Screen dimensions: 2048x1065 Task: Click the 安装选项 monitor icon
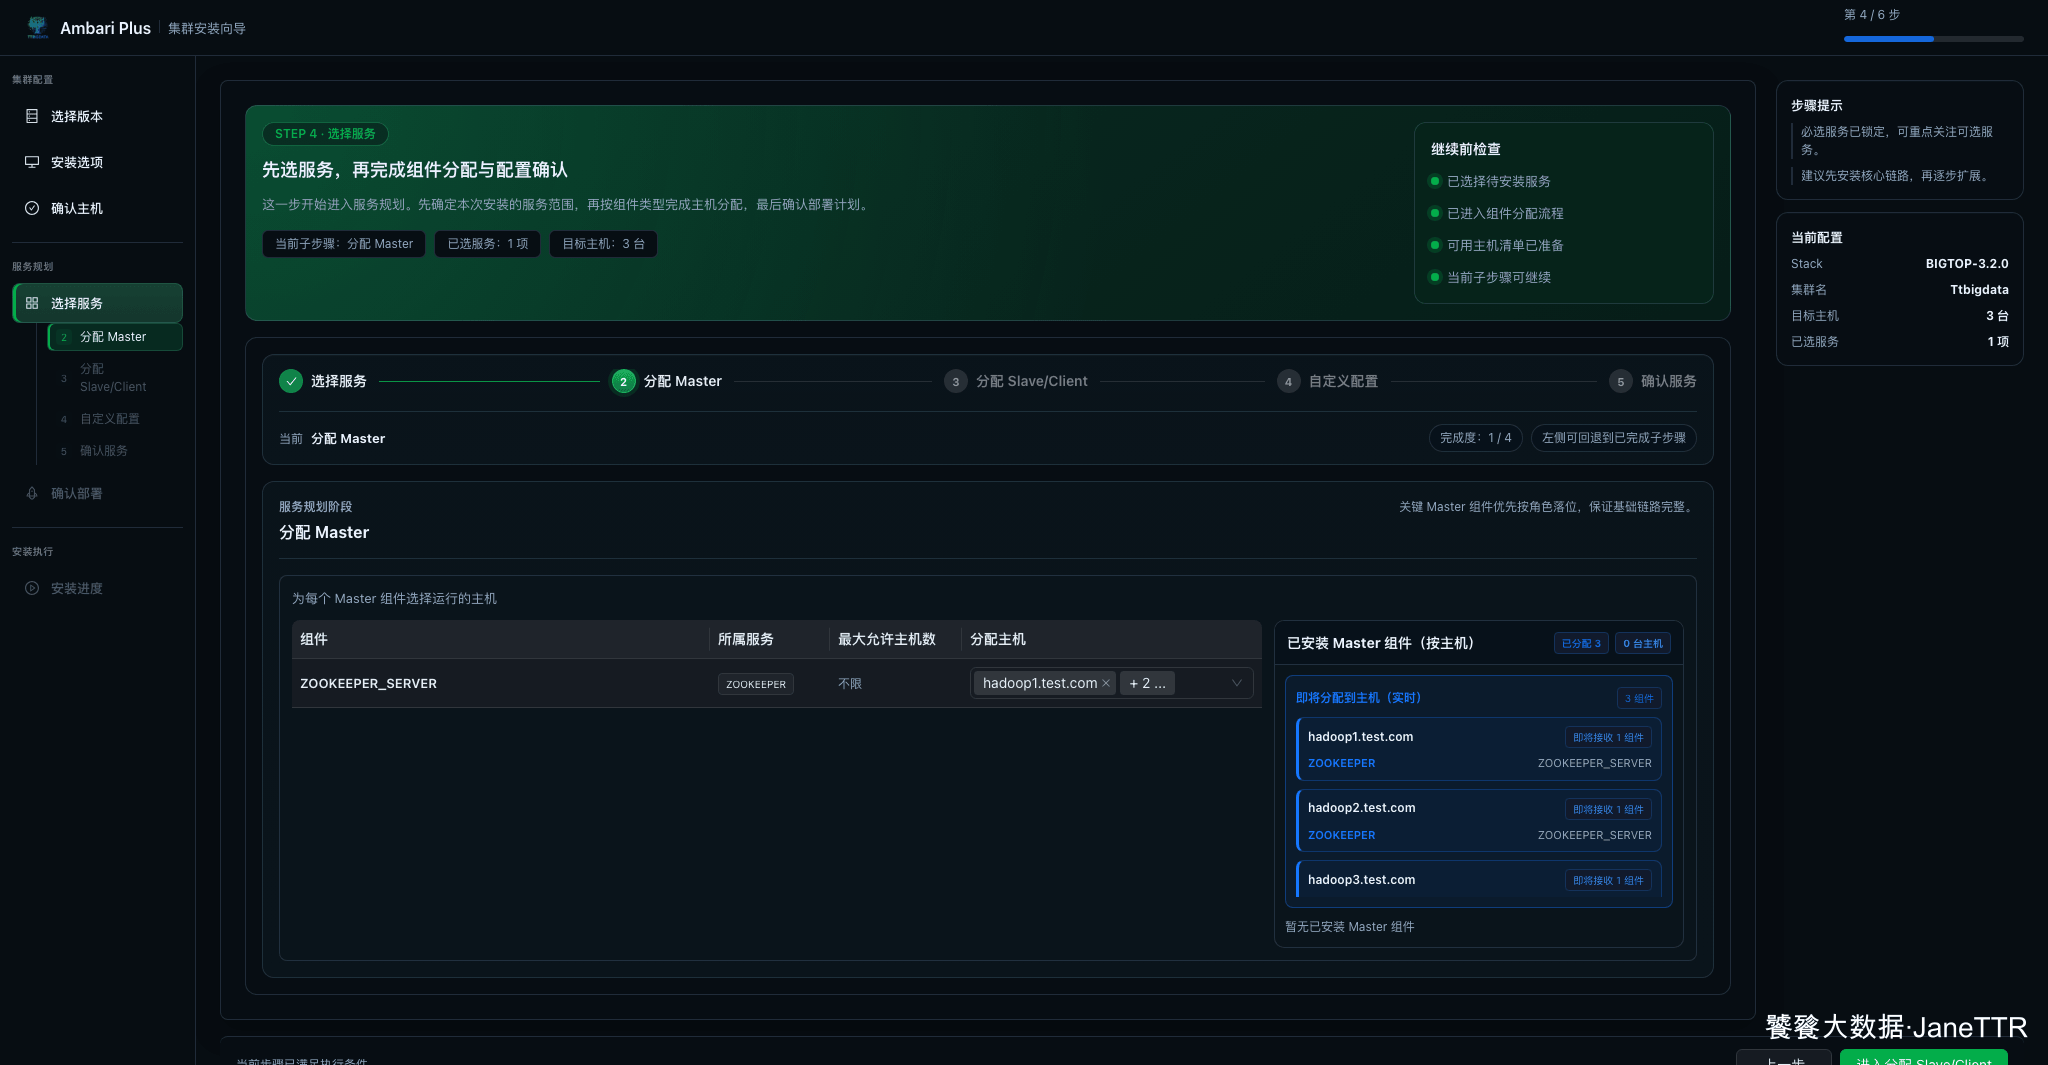point(32,162)
